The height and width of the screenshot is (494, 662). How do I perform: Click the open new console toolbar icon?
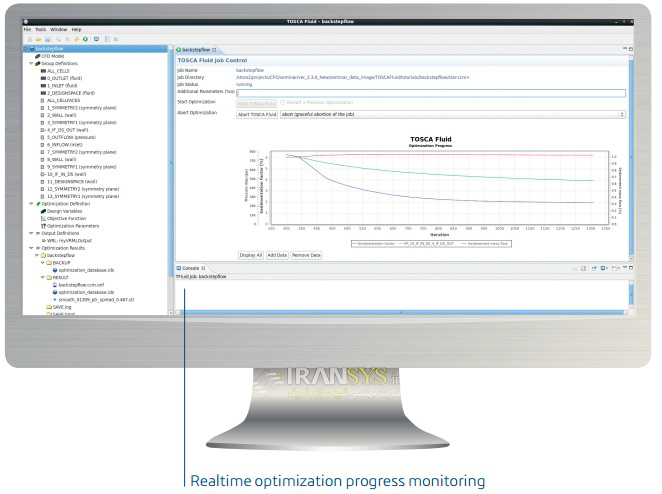coord(616,269)
